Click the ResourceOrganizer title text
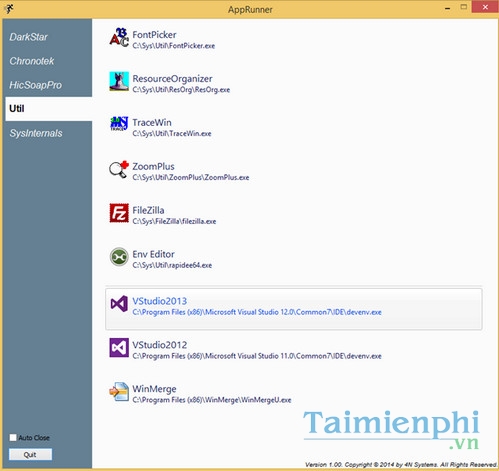 coord(172,79)
